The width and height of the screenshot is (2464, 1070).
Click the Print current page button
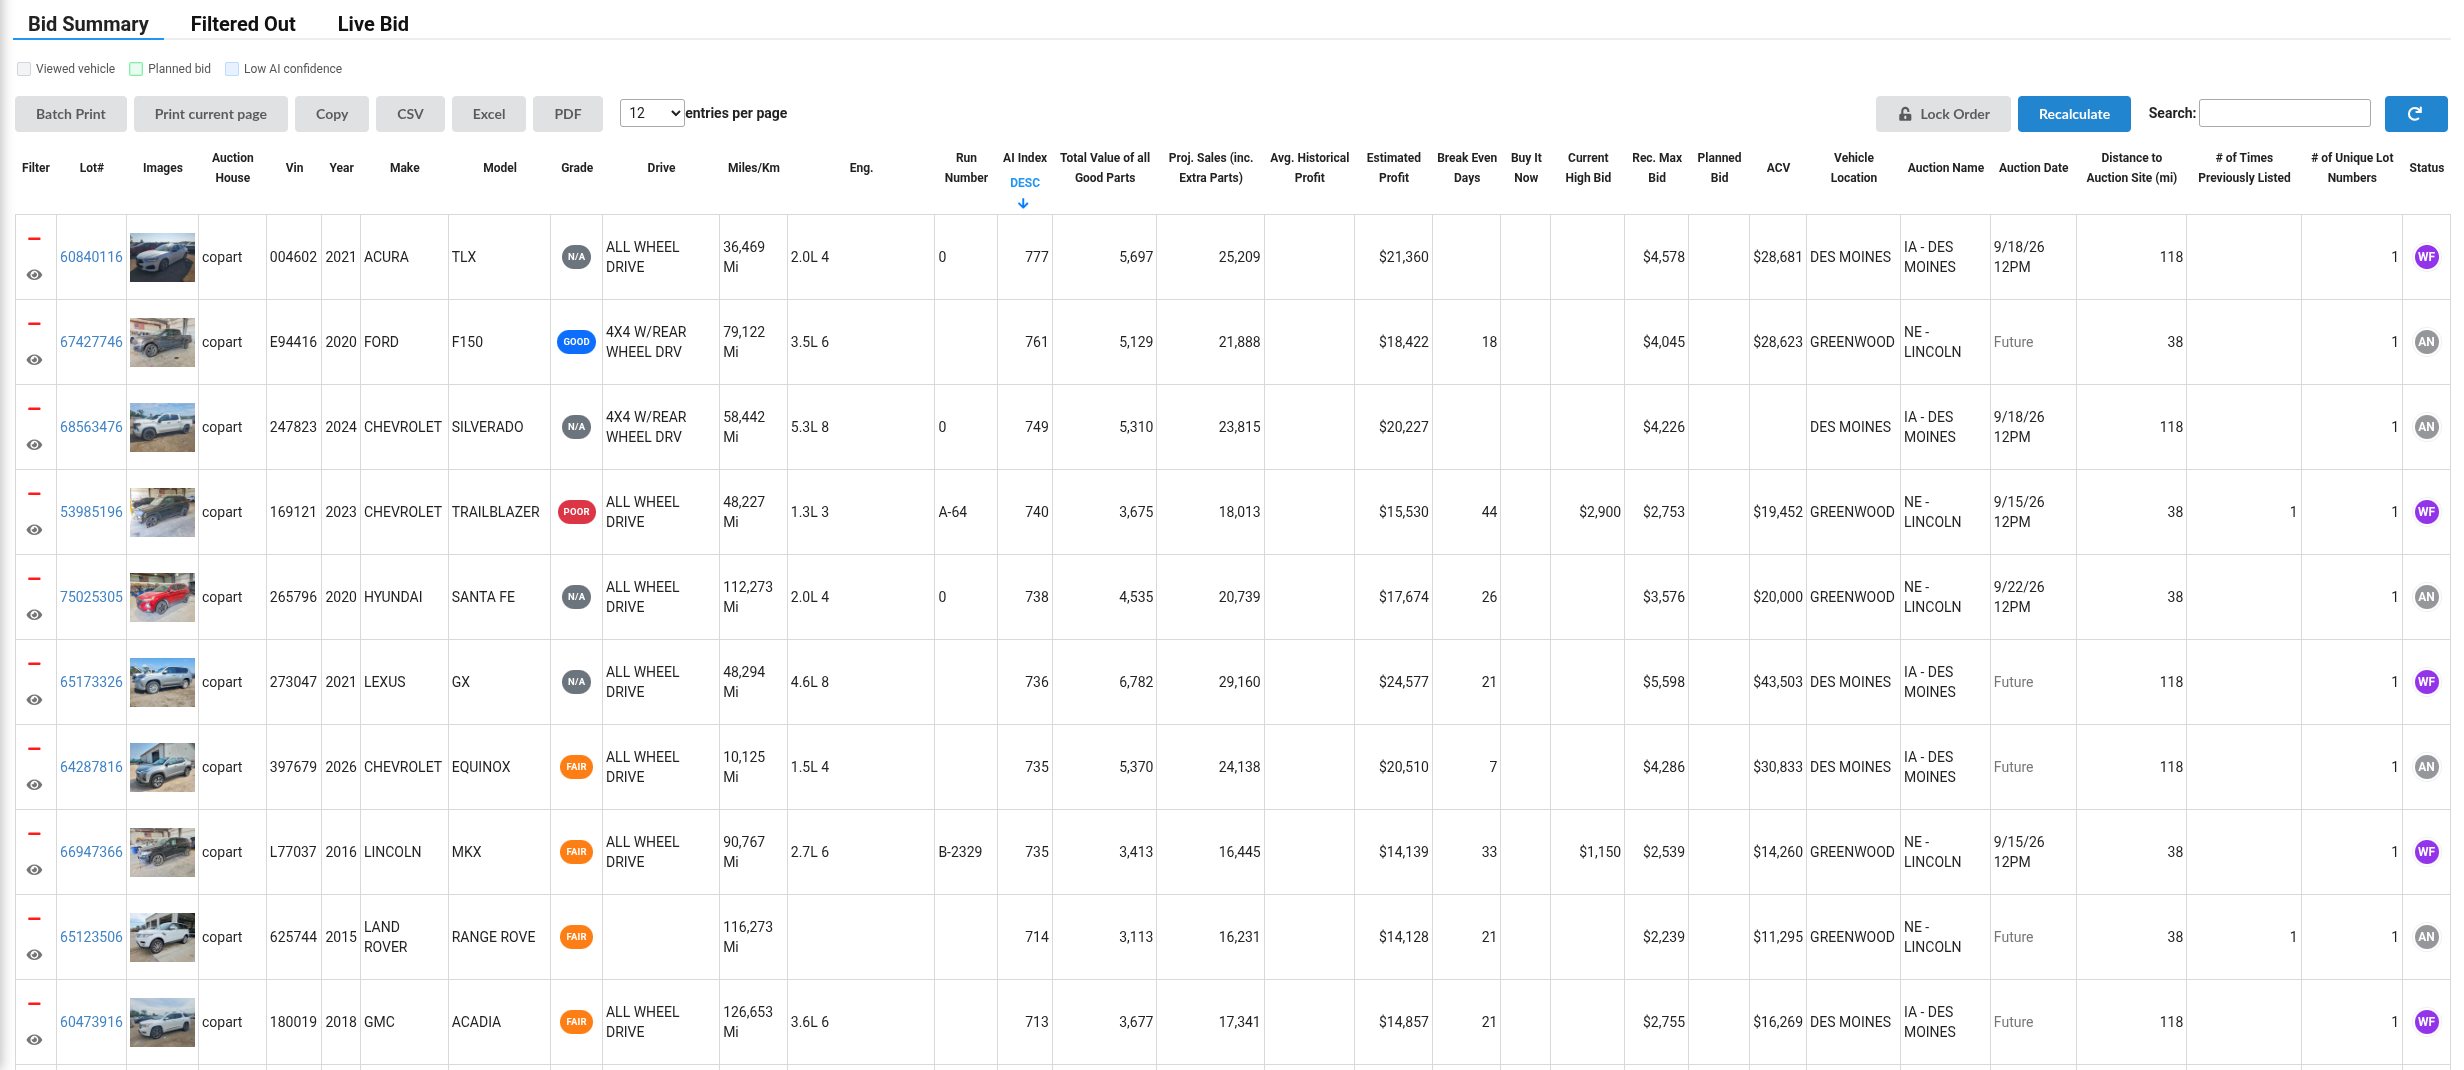[x=210, y=114]
